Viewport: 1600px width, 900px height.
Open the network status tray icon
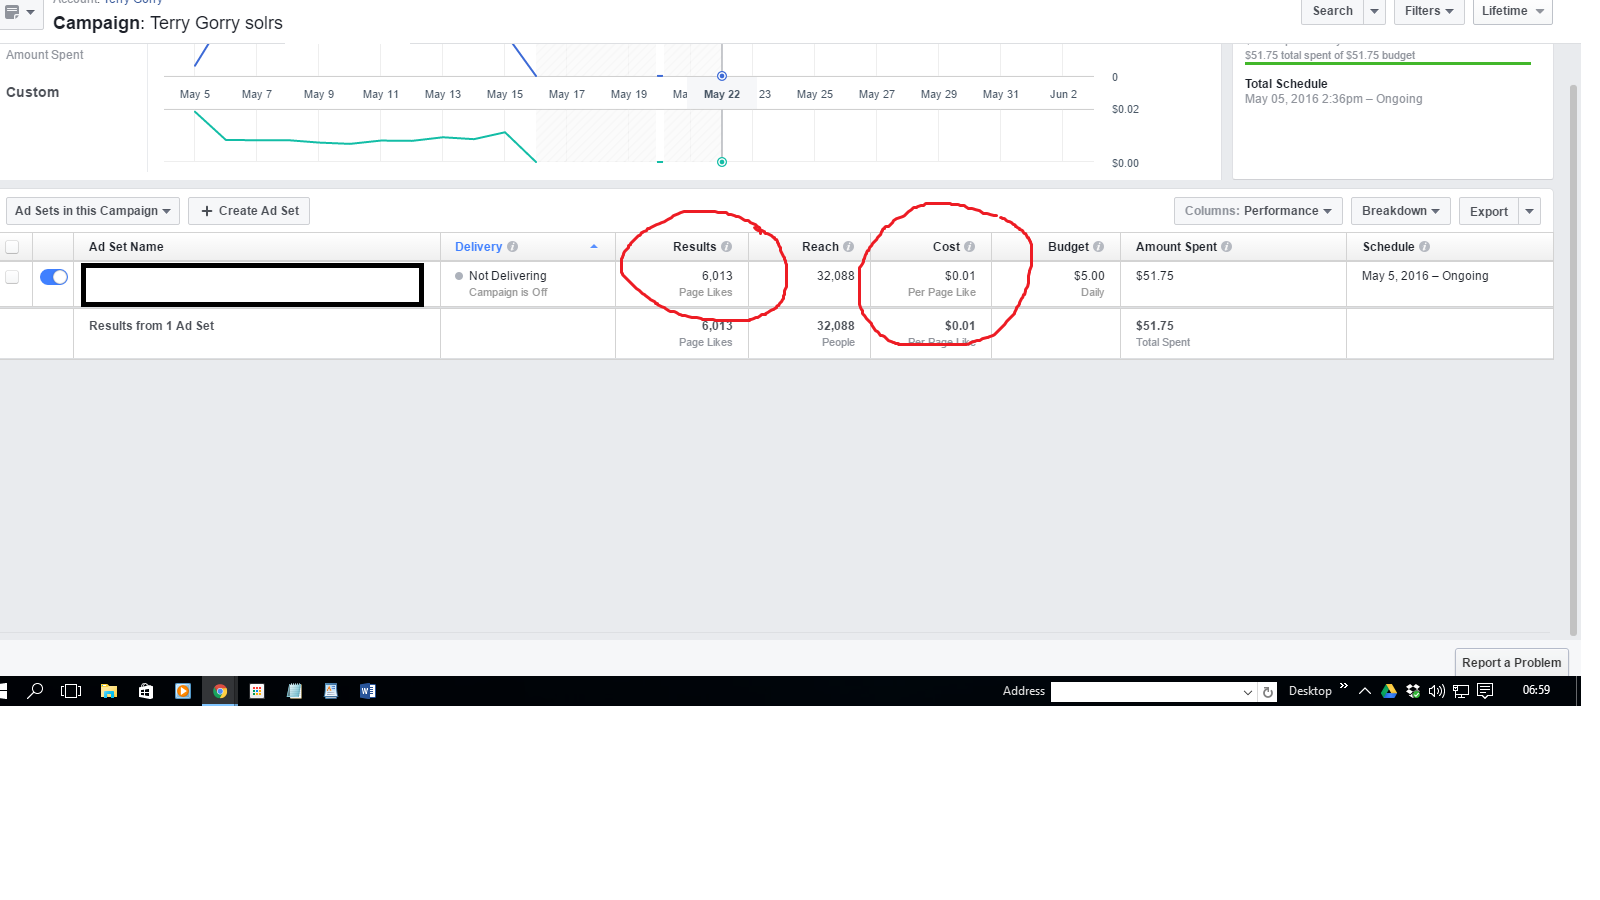[1461, 690]
